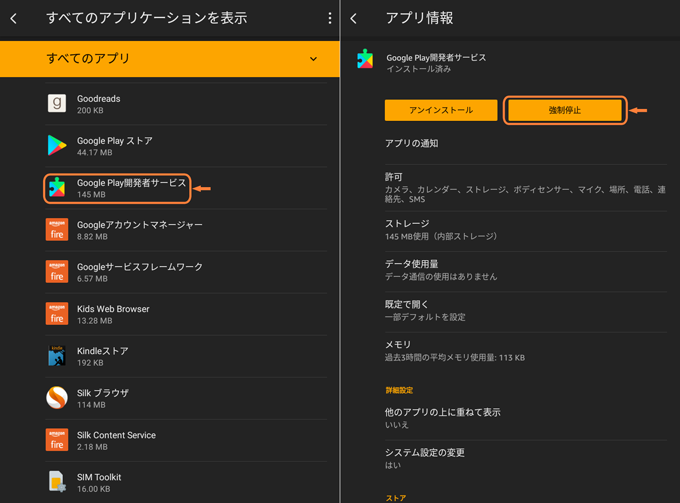Click データ通信の使用はありません text
The height and width of the screenshot is (503, 680).
pyautogui.click(x=441, y=277)
